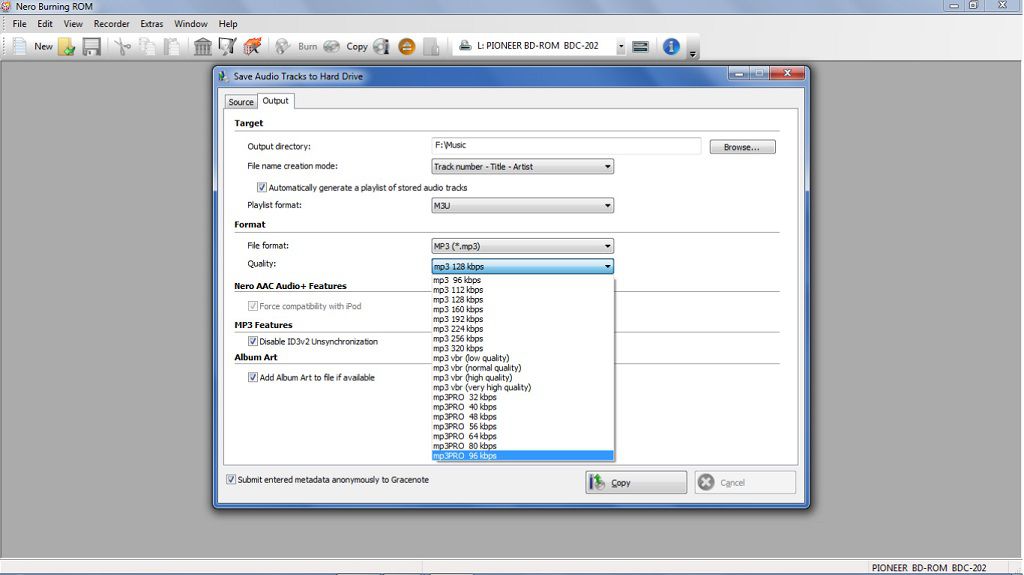
Task: Click the Browse... button
Action: point(742,147)
